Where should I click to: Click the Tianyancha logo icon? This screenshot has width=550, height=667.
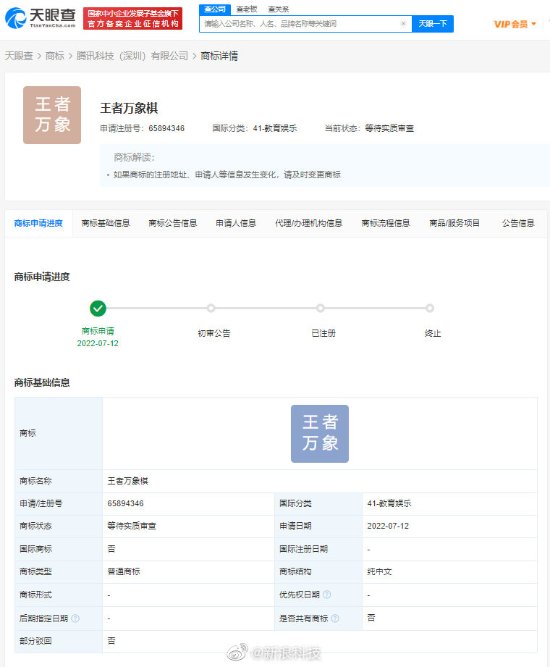pos(15,18)
